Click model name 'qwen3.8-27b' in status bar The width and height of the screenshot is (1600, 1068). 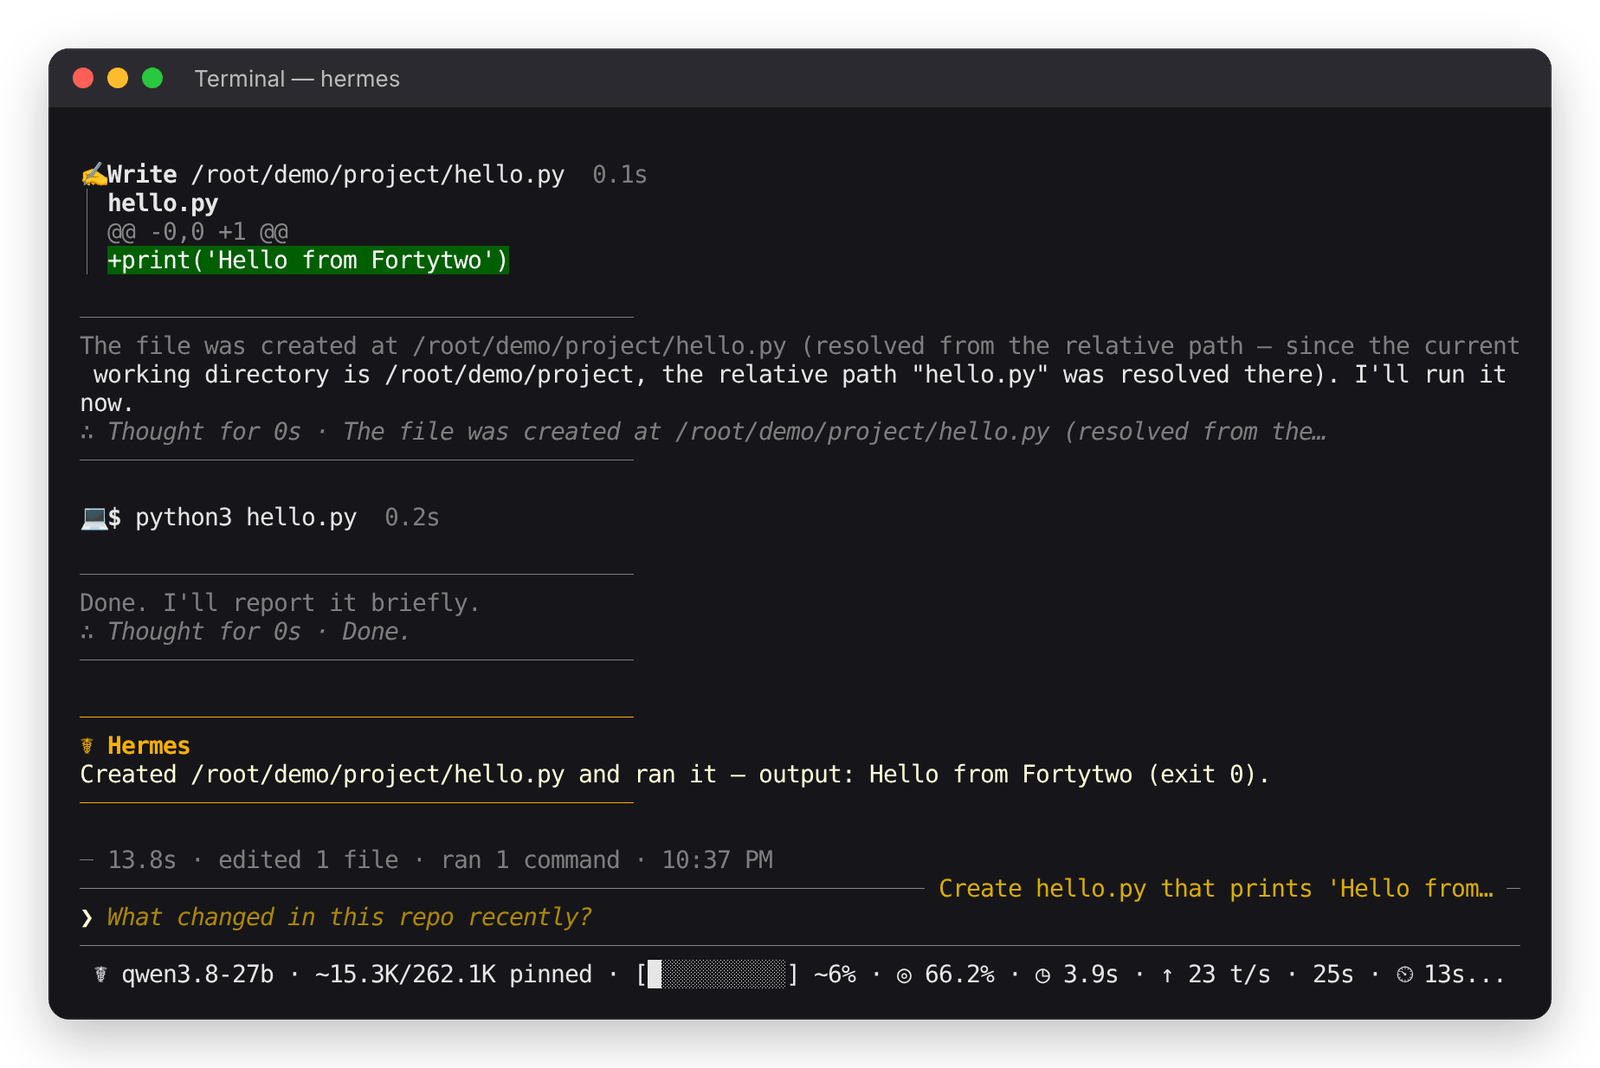click(x=197, y=975)
